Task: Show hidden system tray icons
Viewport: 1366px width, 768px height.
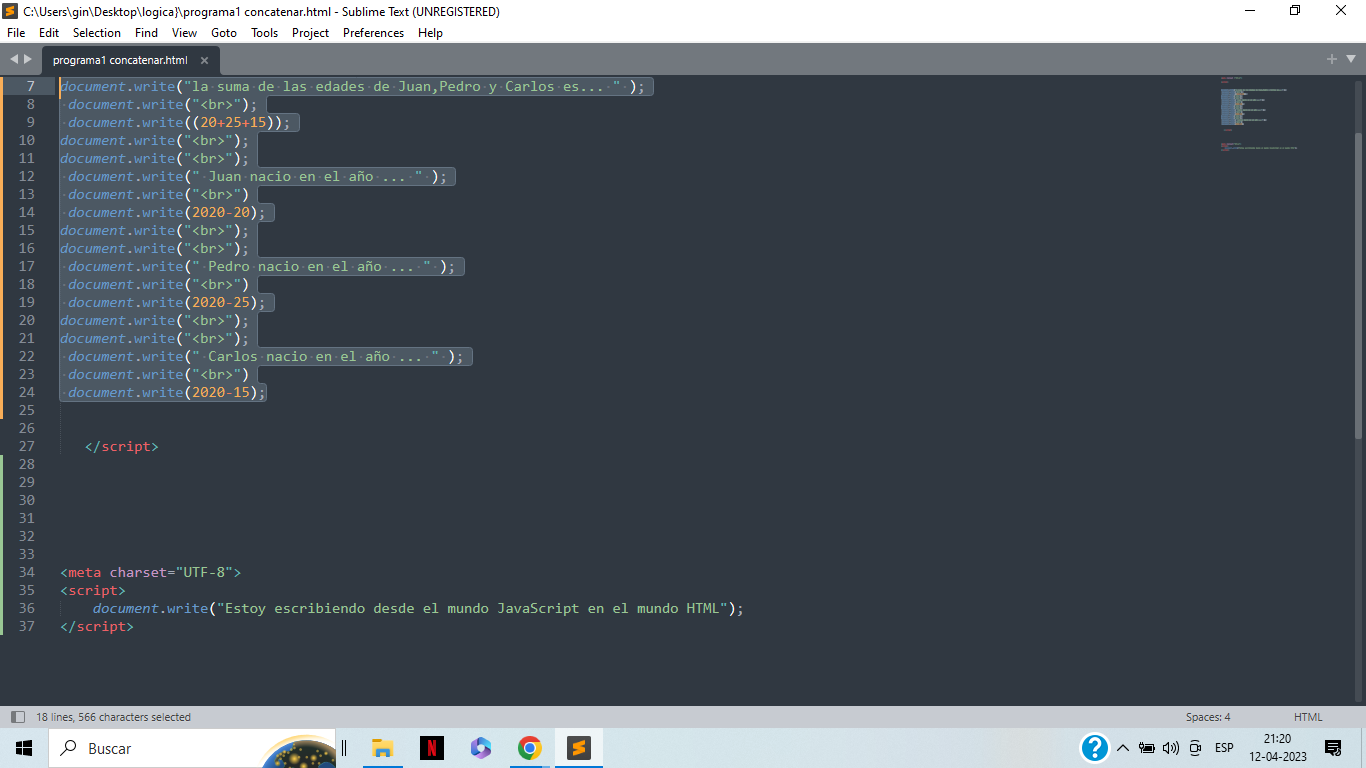Action: [x=1123, y=748]
